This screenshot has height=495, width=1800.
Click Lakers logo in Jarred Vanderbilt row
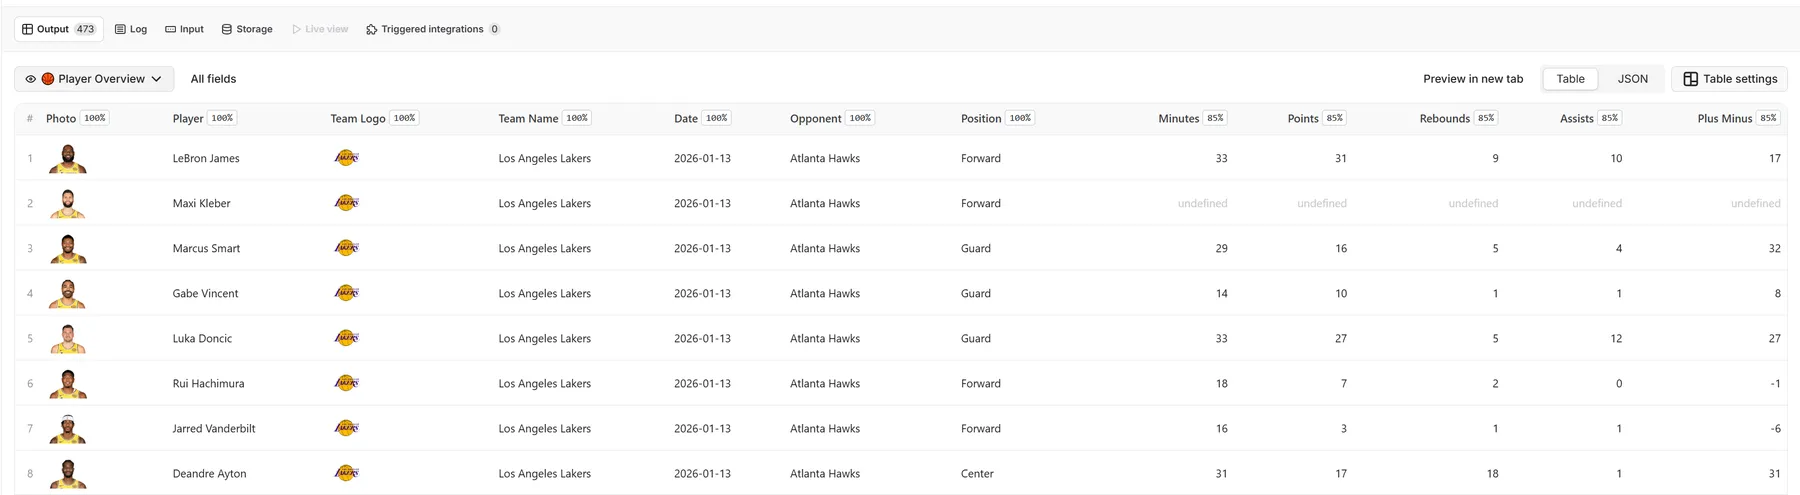pyautogui.click(x=346, y=428)
